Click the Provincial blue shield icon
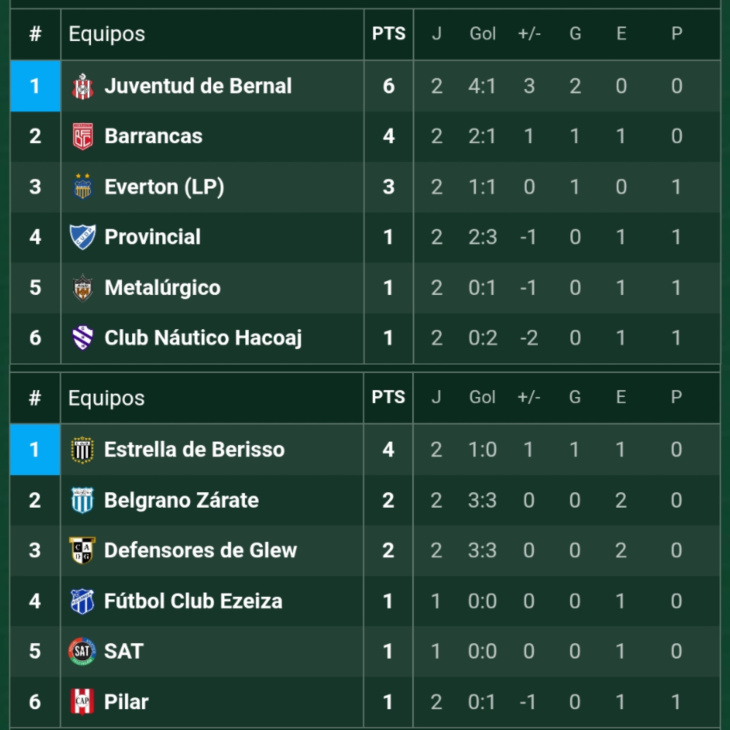This screenshot has width=730, height=730. coord(82,237)
